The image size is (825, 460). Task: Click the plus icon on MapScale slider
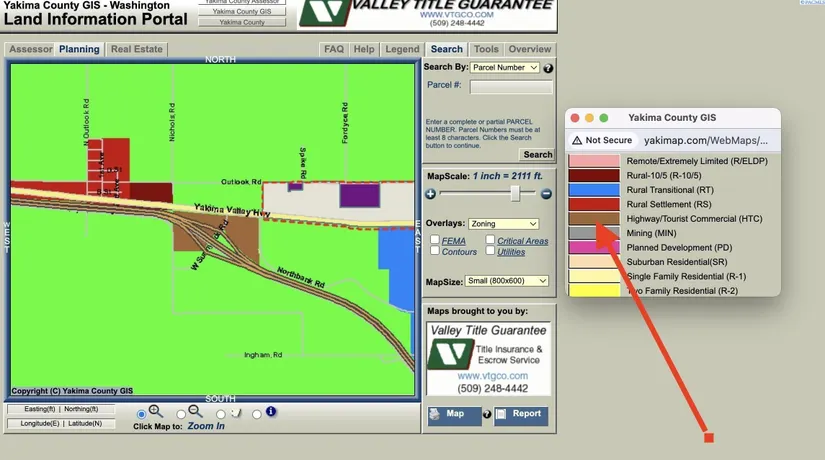pyautogui.click(x=431, y=194)
